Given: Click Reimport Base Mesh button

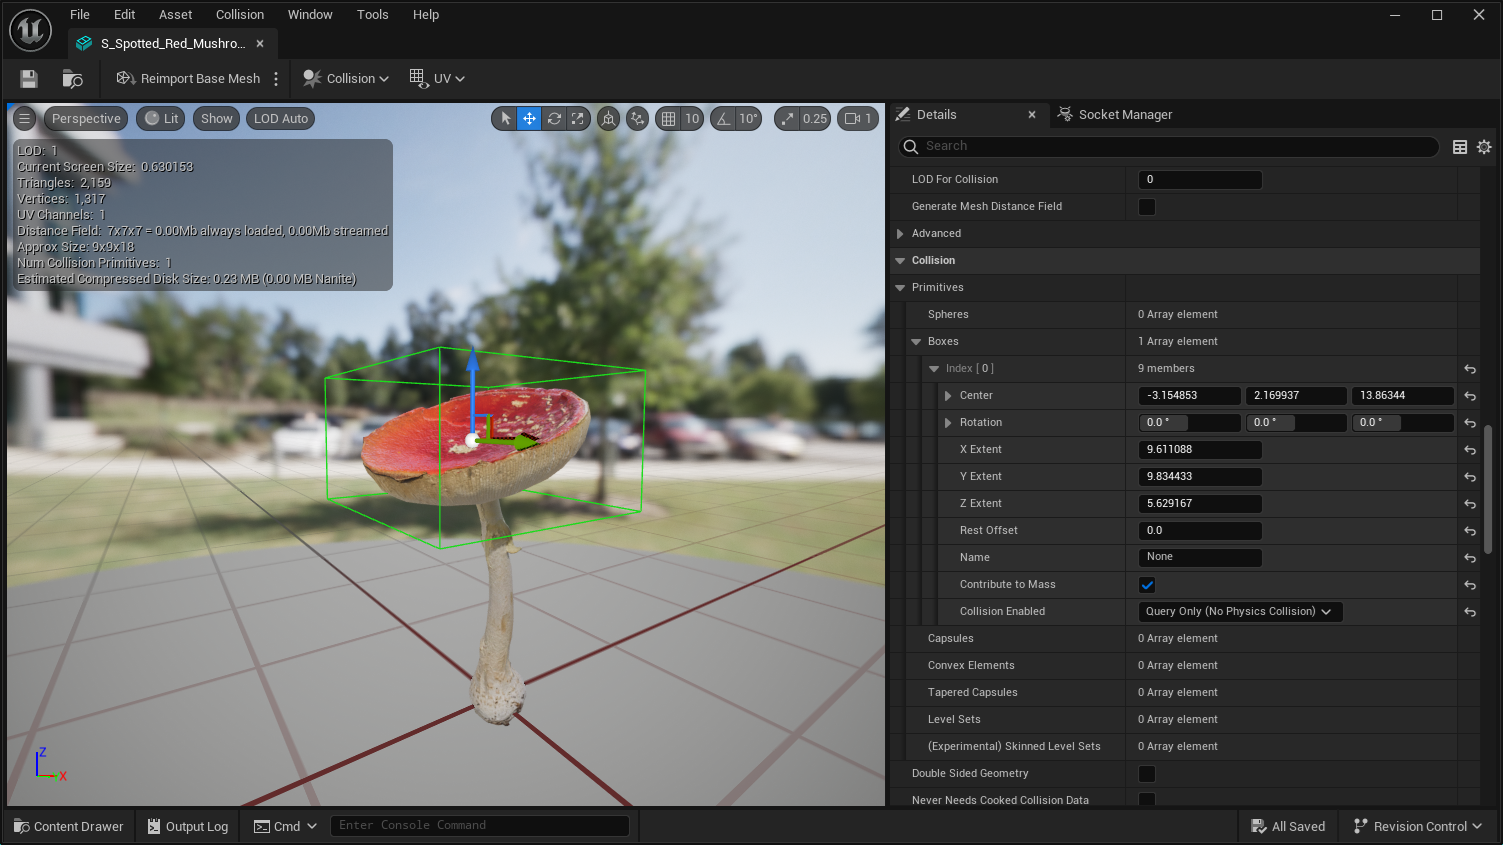Looking at the screenshot, I should [189, 78].
